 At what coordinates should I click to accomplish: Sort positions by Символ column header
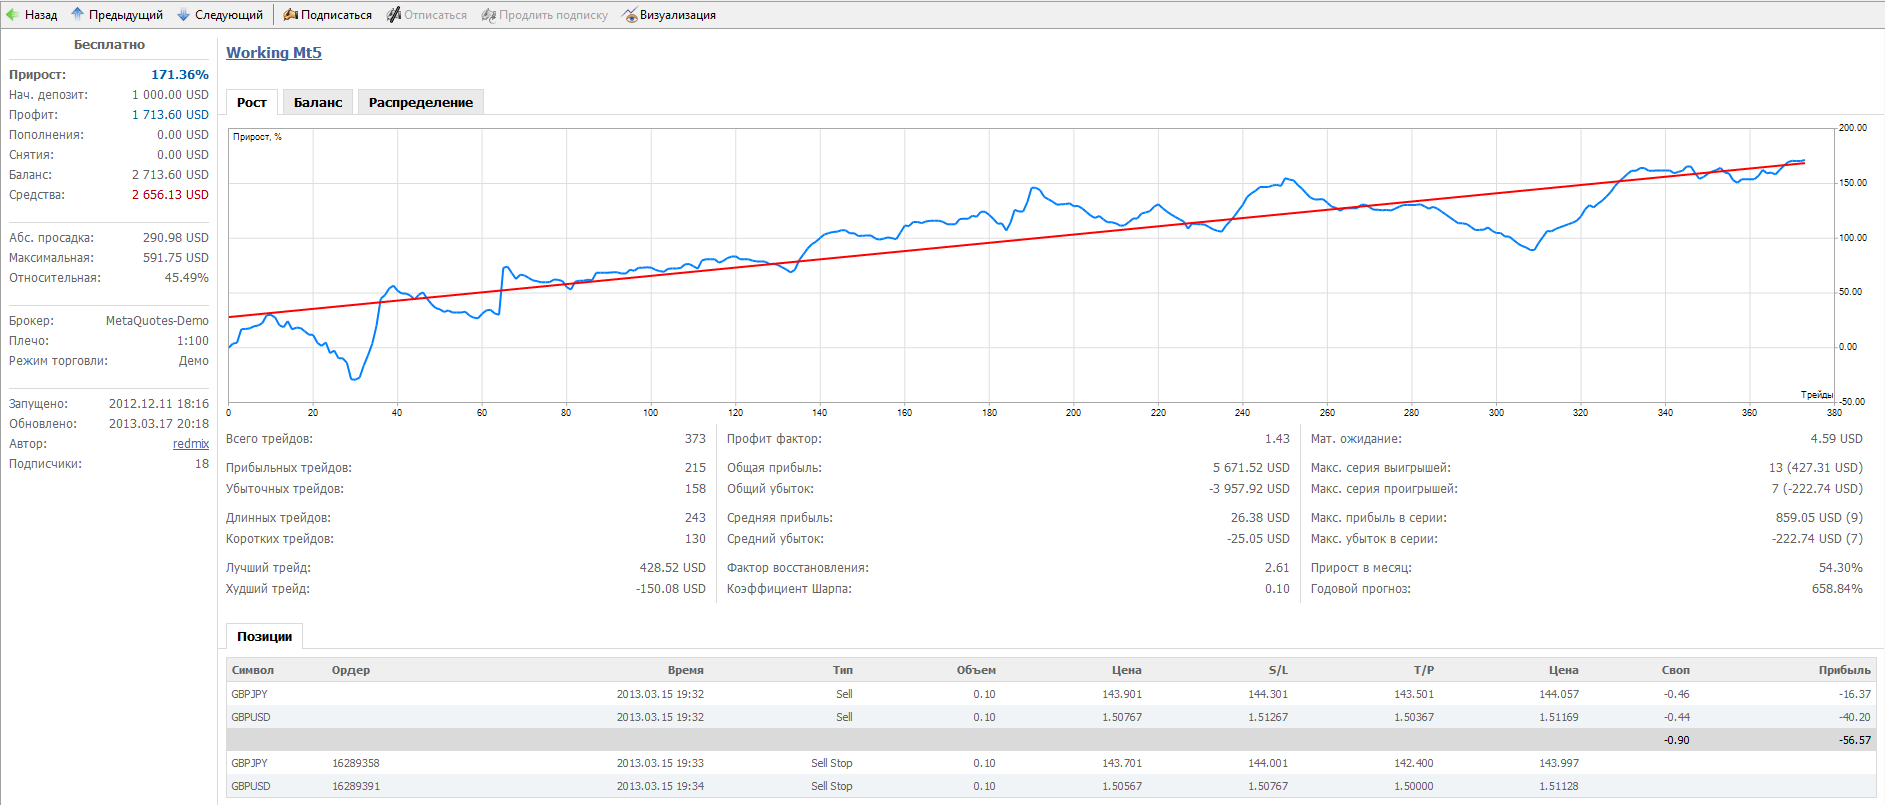[252, 670]
